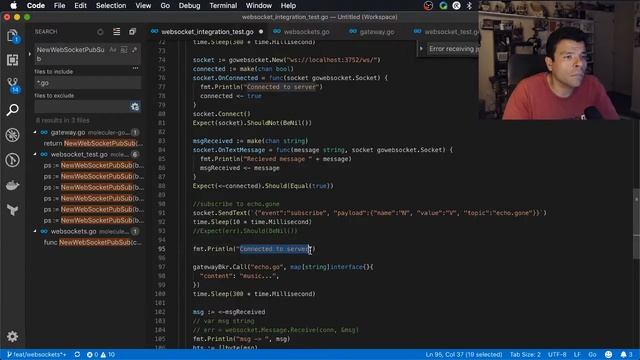This screenshot has width=640, height=360.
Task: Open Source Control view with the 14 badge
Action: pos(13,85)
